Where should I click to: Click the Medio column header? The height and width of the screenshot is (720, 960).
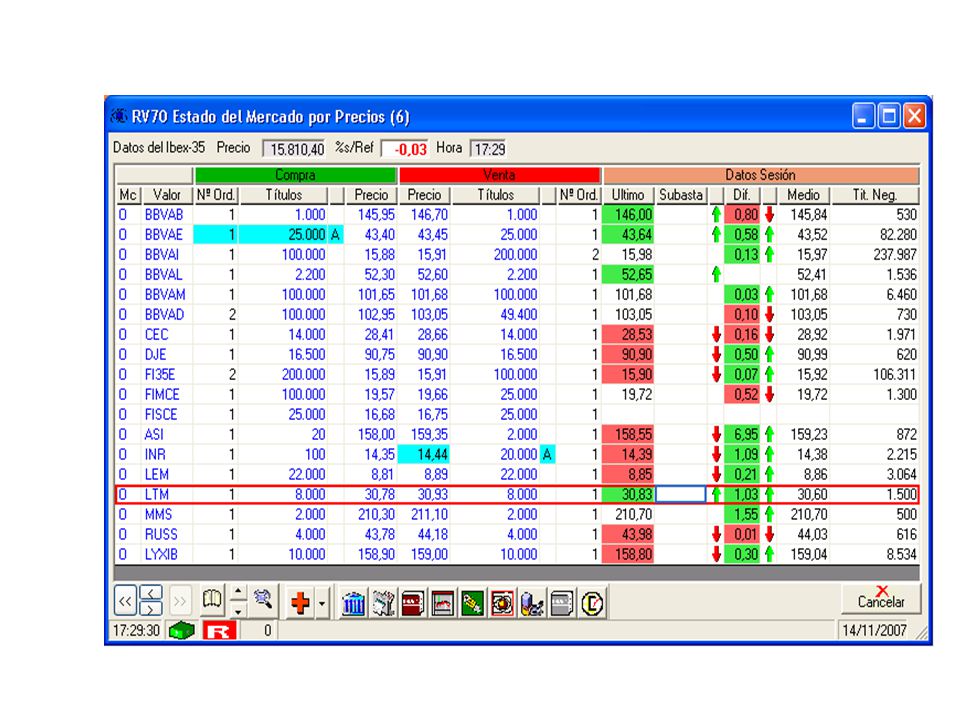click(803, 195)
